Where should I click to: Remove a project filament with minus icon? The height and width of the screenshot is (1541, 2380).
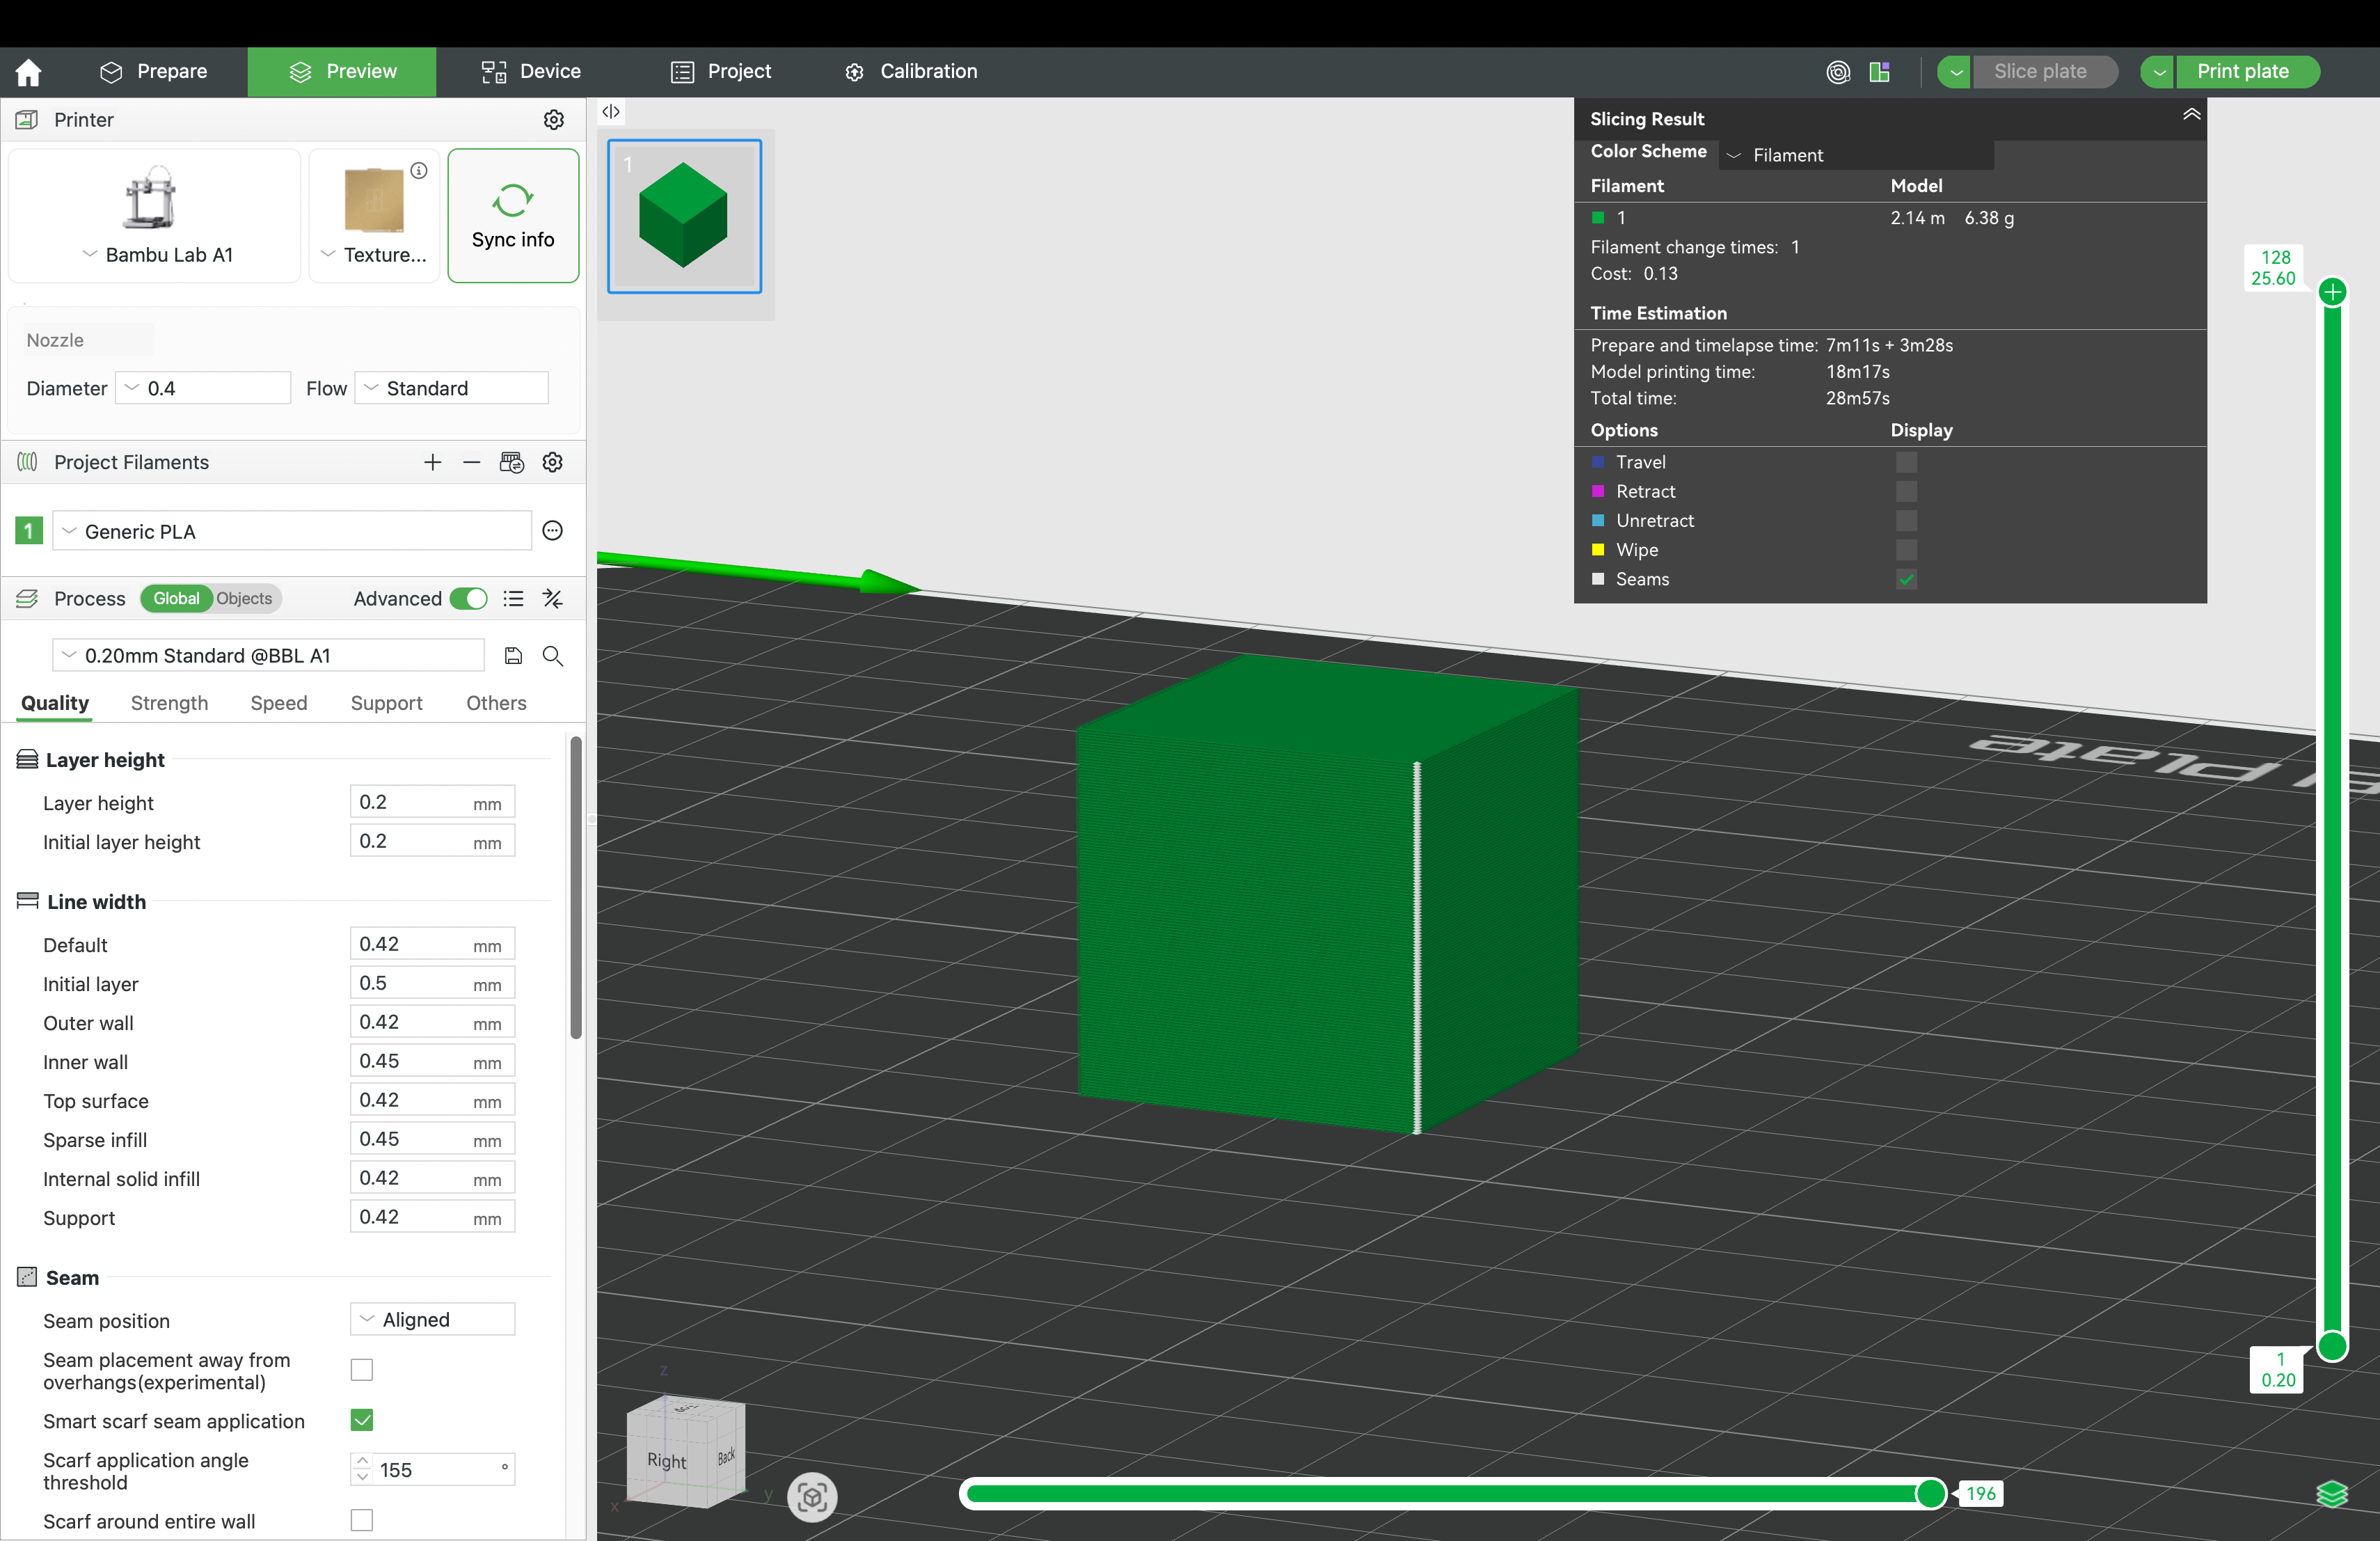(x=472, y=462)
